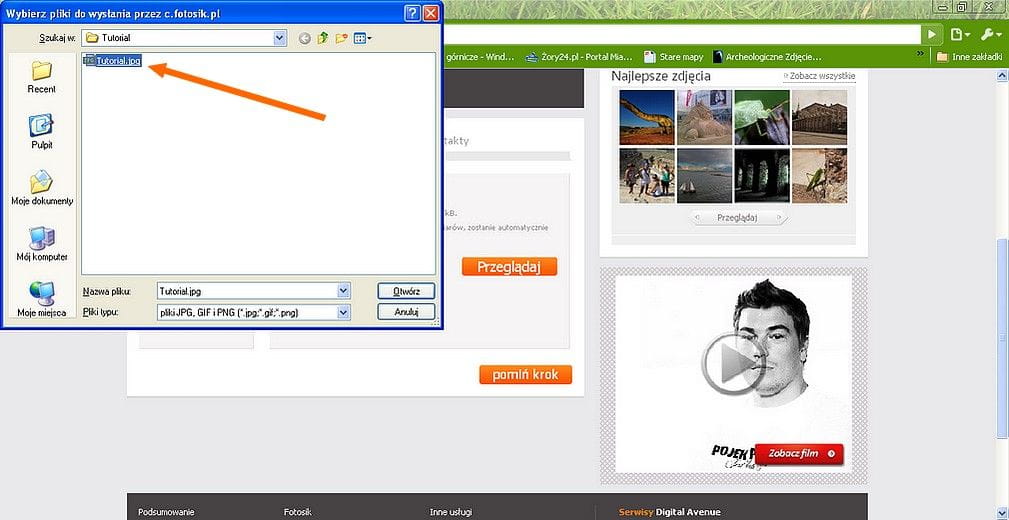Expand the Pliki typu filter dropdown
This screenshot has width=1009, height=520.
(x=344, y=313)
